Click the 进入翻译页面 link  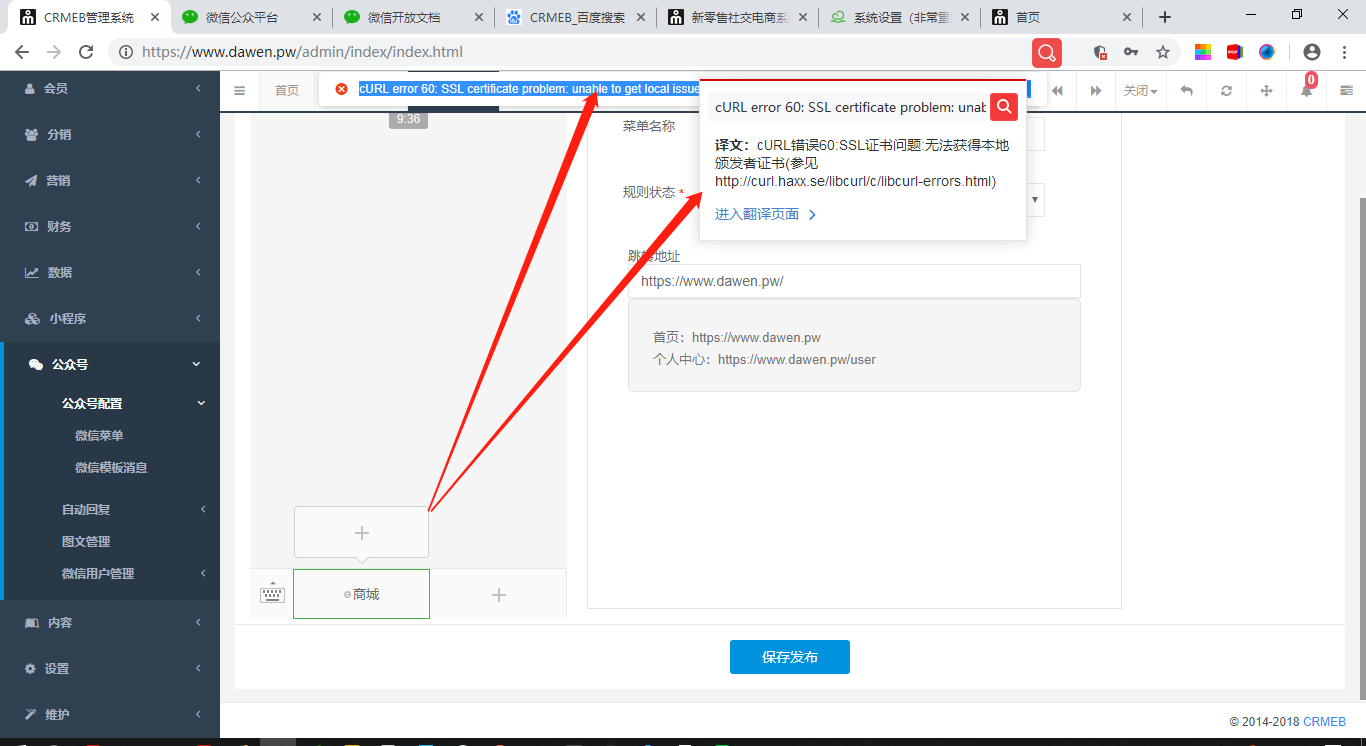[x=766, y=214]
